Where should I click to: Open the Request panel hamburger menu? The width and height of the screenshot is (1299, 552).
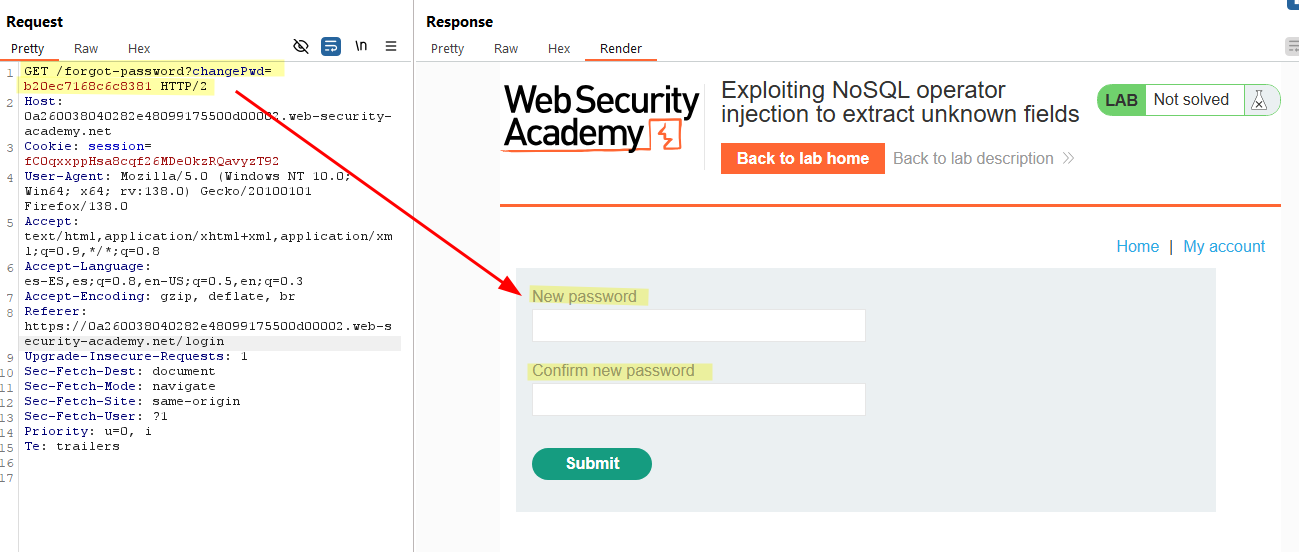[391, 46]
